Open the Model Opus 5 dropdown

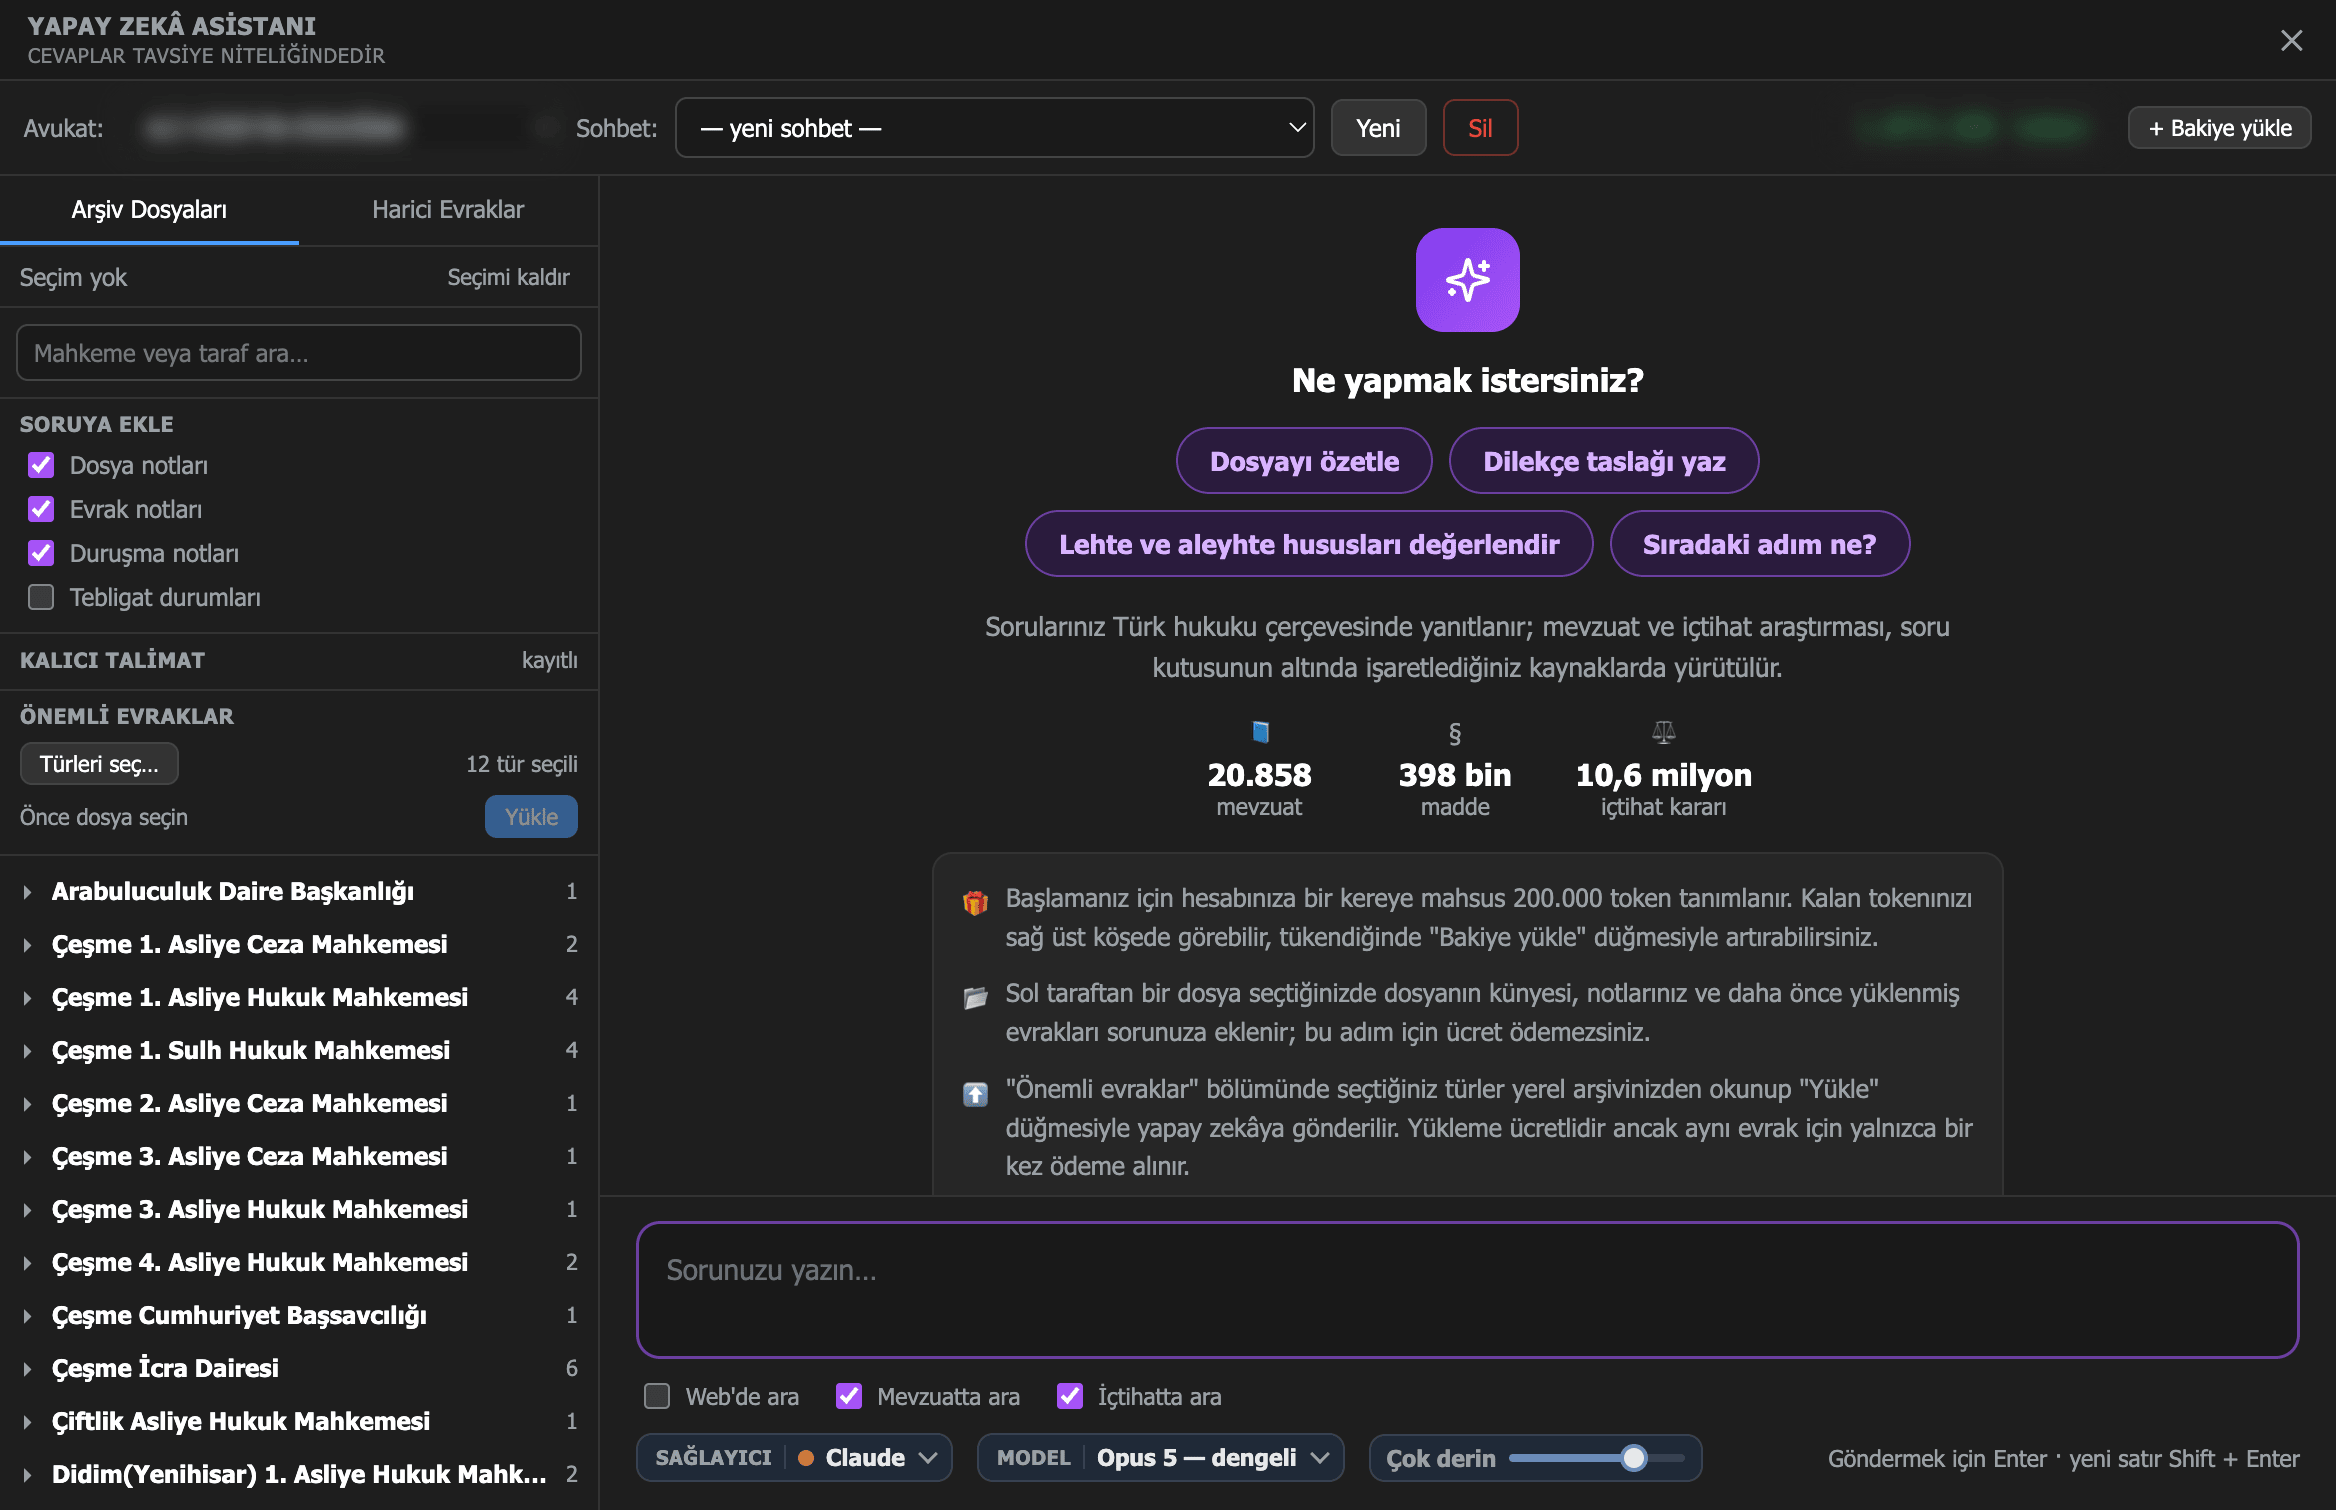point(1160,1458)
